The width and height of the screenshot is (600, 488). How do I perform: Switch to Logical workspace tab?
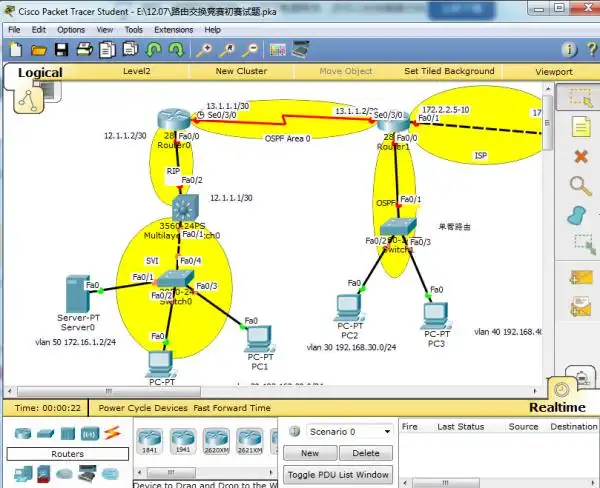[40, 72]
